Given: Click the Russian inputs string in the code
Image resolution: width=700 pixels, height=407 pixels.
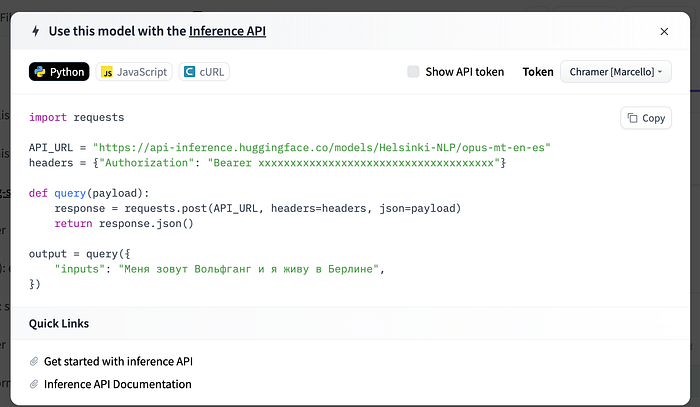Looking at the screenshot, I should click(x=249, y=269).
